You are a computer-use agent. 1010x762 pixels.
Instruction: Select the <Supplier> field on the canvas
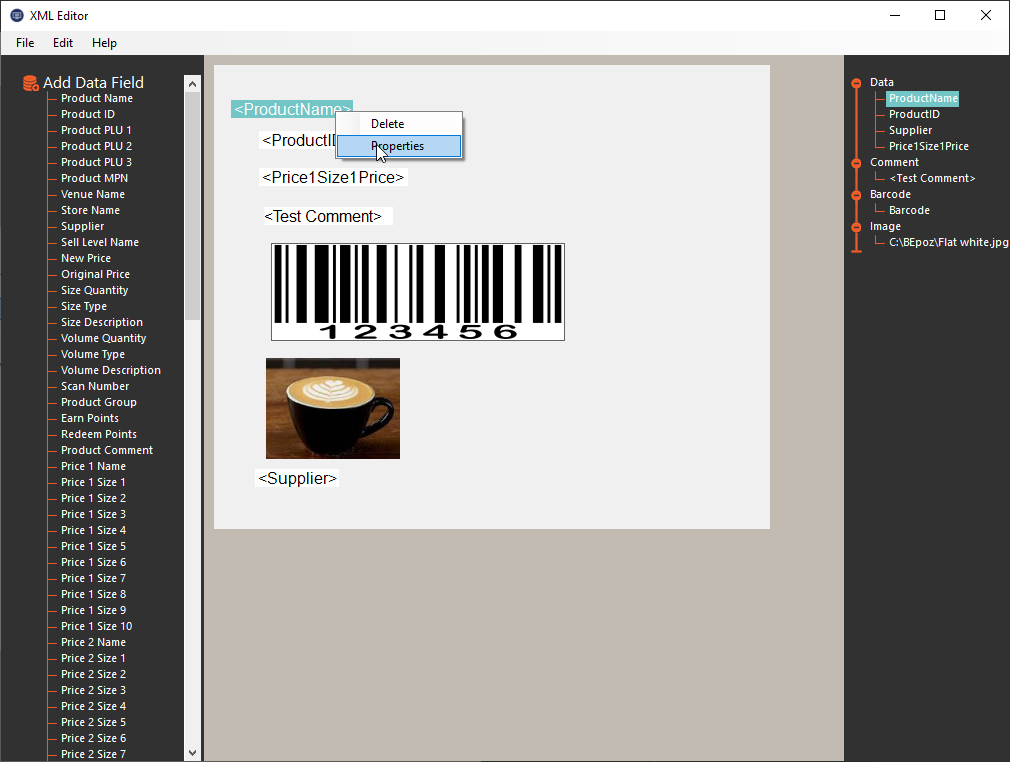297,479
